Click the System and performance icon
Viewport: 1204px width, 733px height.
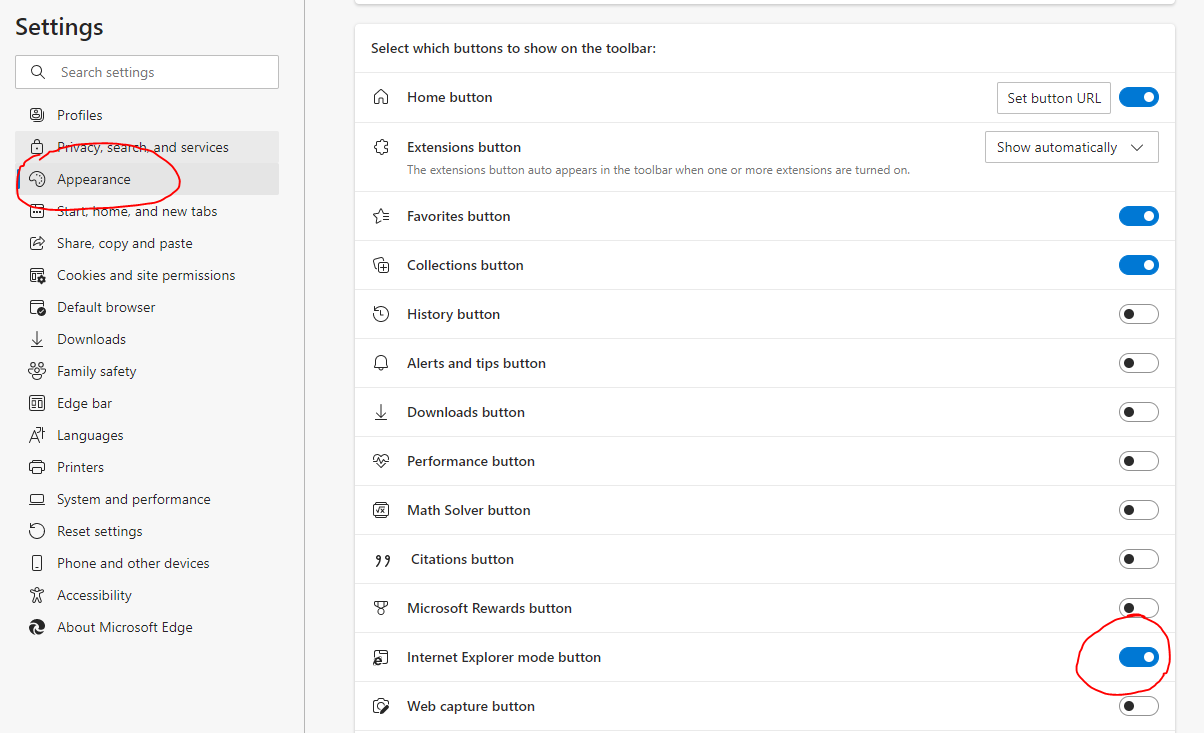click(x=37, y=499)
